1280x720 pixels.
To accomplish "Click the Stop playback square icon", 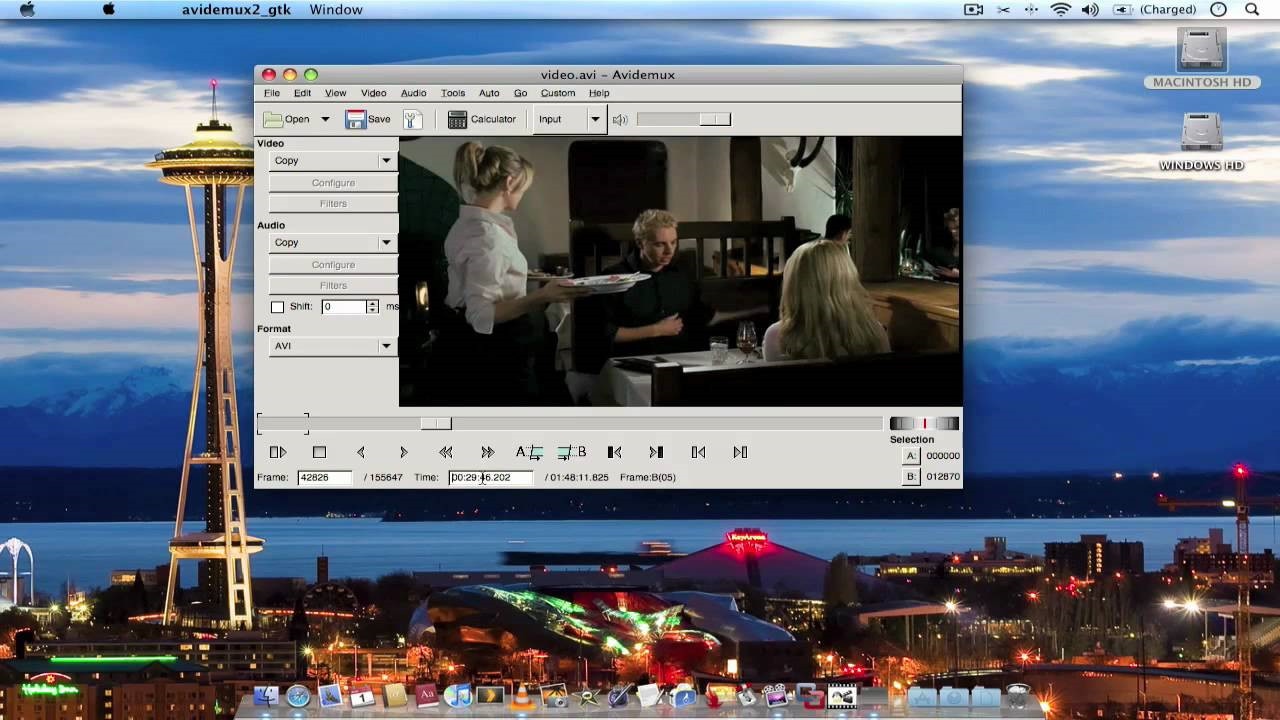I will (x=319, y=453).
